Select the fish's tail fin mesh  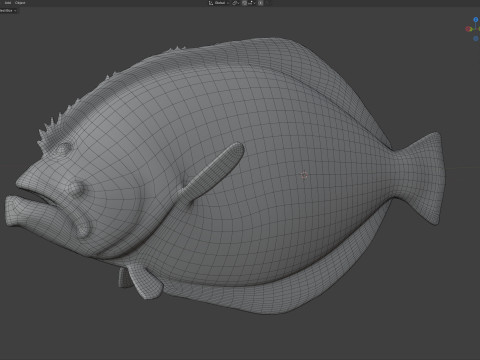pos(422,177)
